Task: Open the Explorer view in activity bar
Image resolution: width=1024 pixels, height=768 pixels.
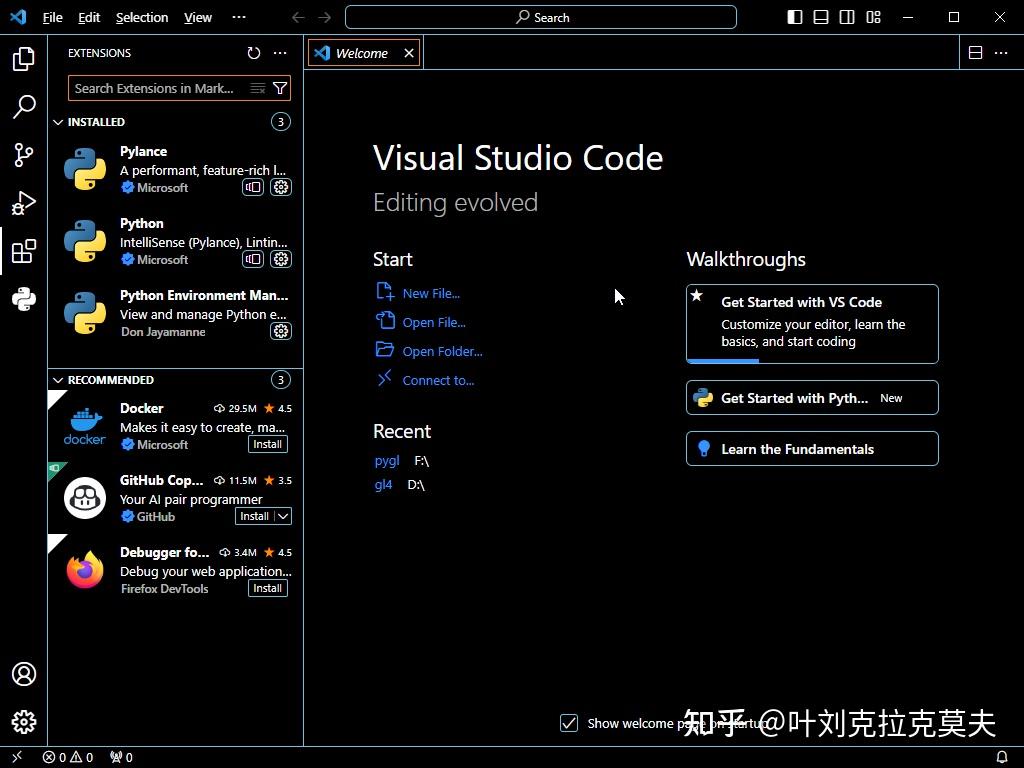Action: pos(24,59)
